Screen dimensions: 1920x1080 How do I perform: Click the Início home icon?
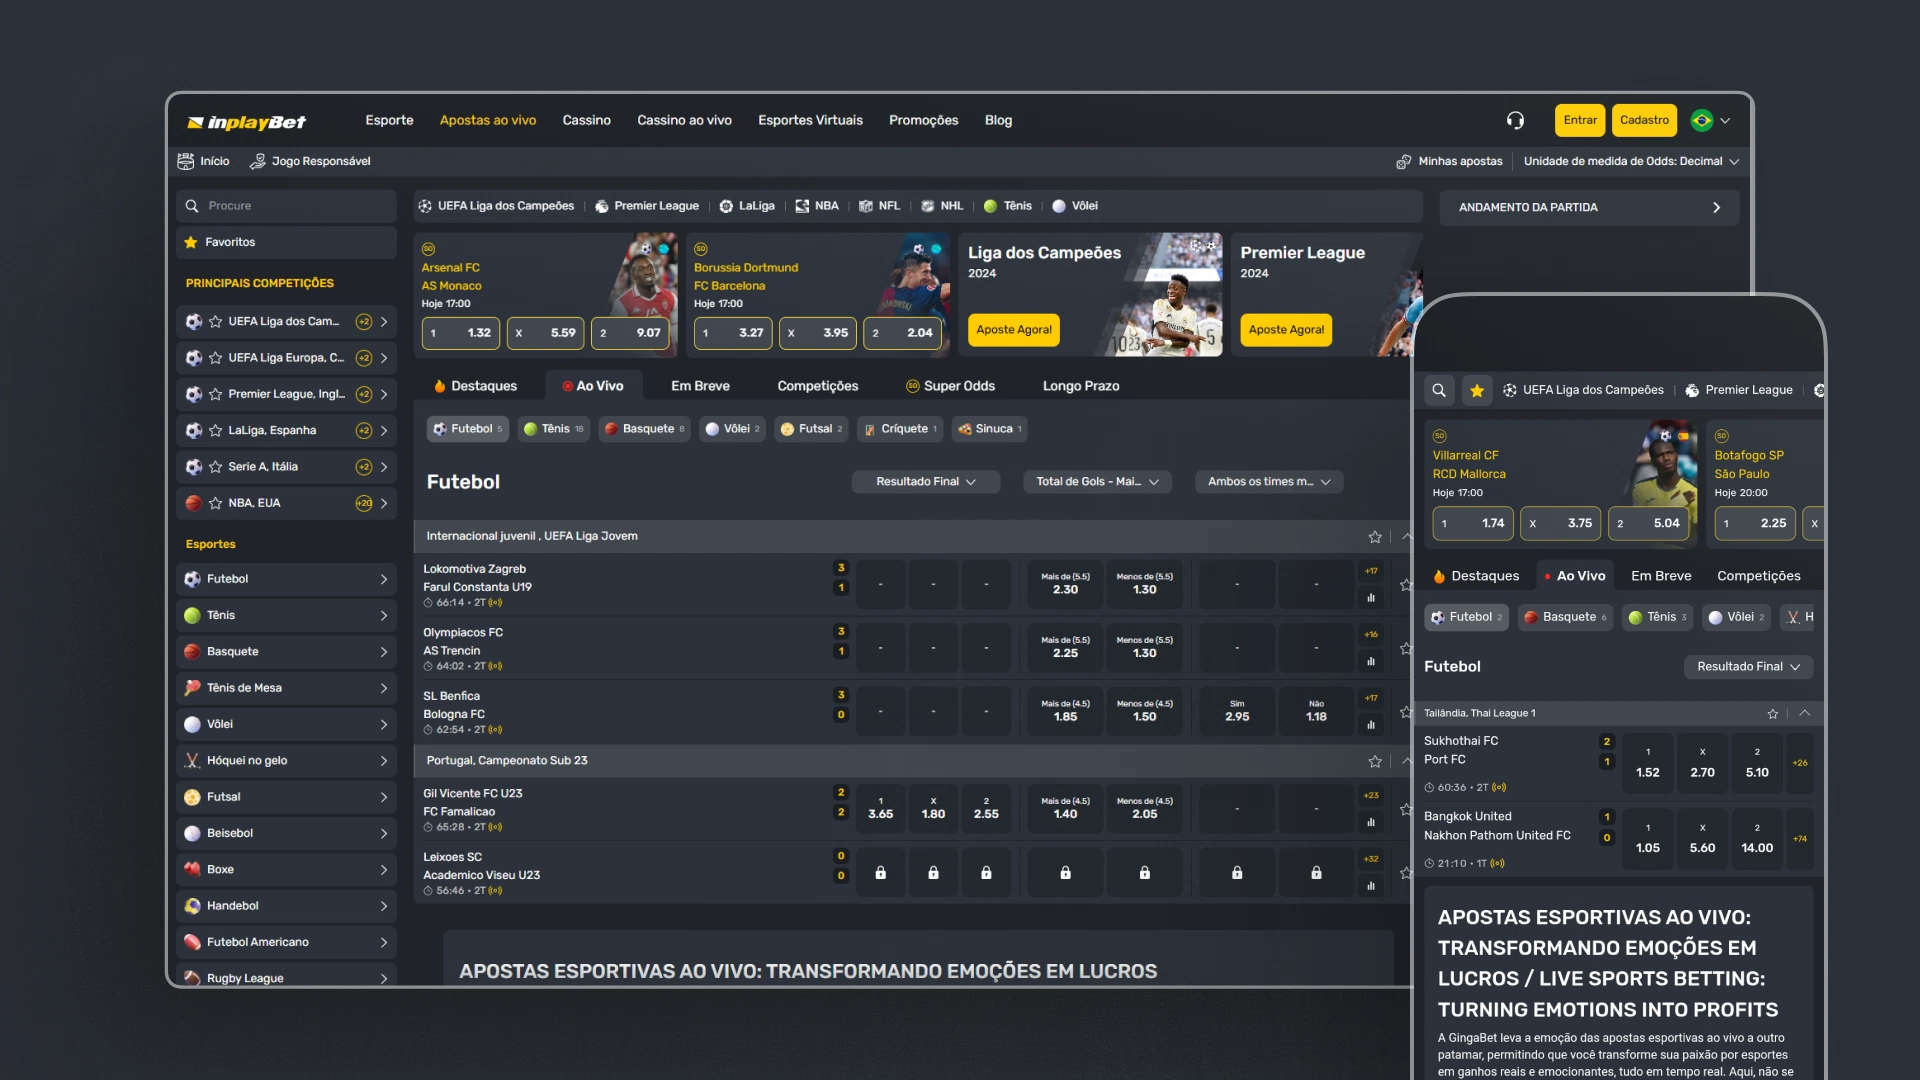pos(186,161)
